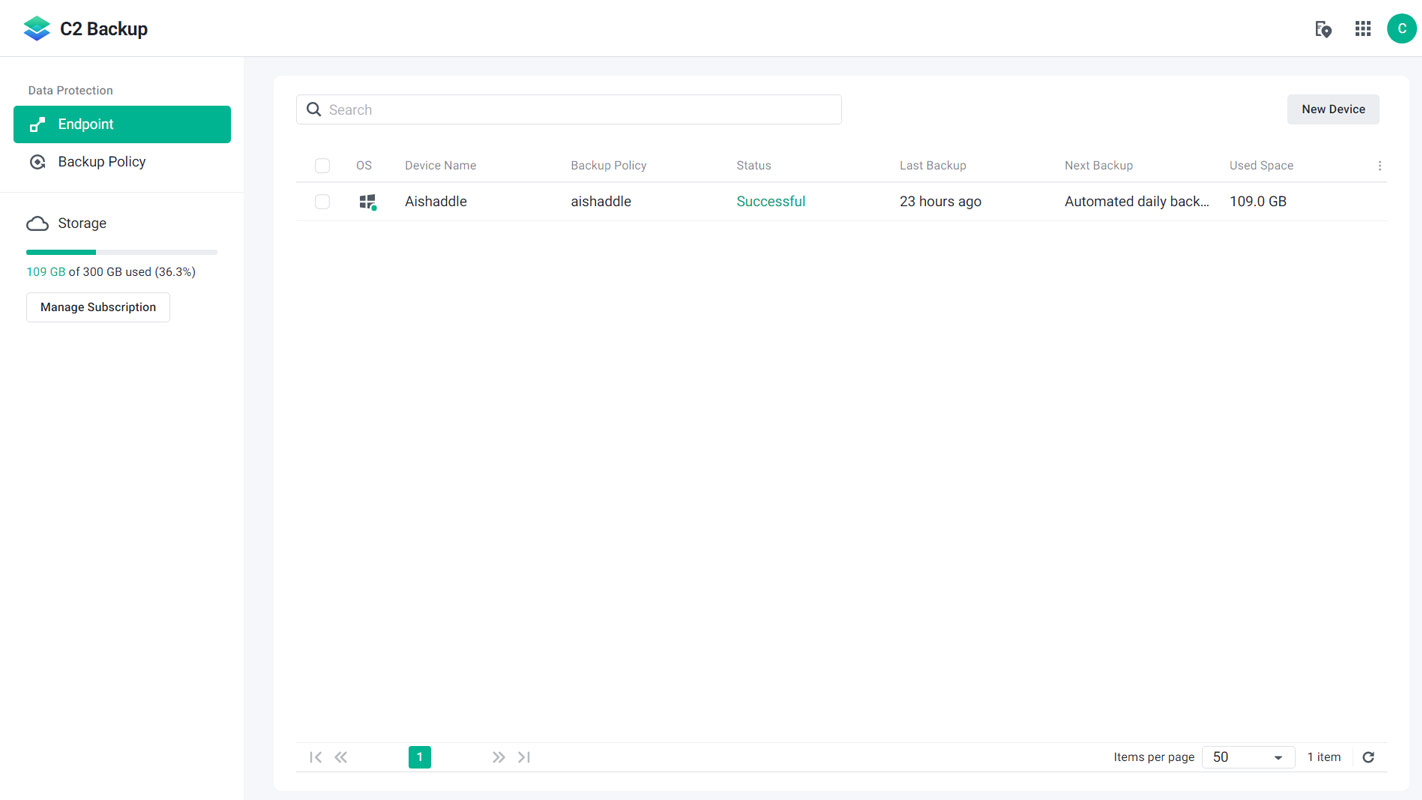
Task: Go to the next page arrow
Action: pyautogui.click(x=498, y=758)
